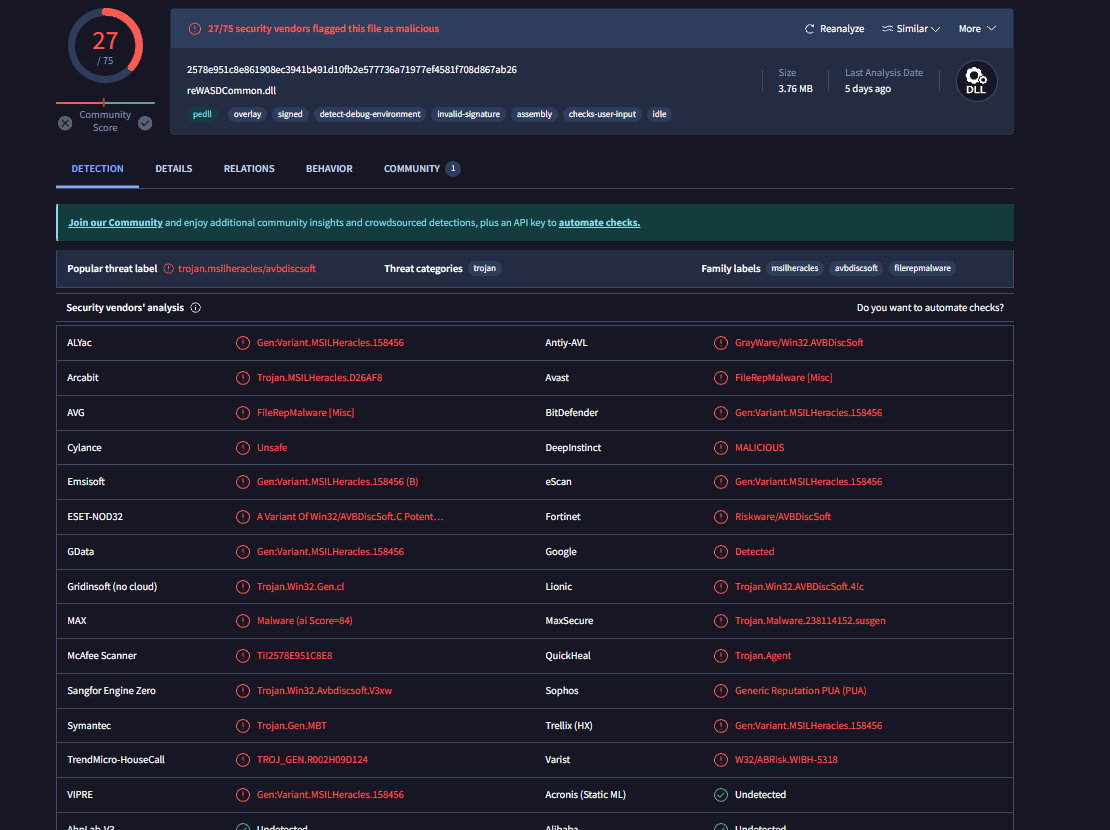1110x830 pixels.
Task: Click the MAX detection alert icon
Action: pos(243,621)
